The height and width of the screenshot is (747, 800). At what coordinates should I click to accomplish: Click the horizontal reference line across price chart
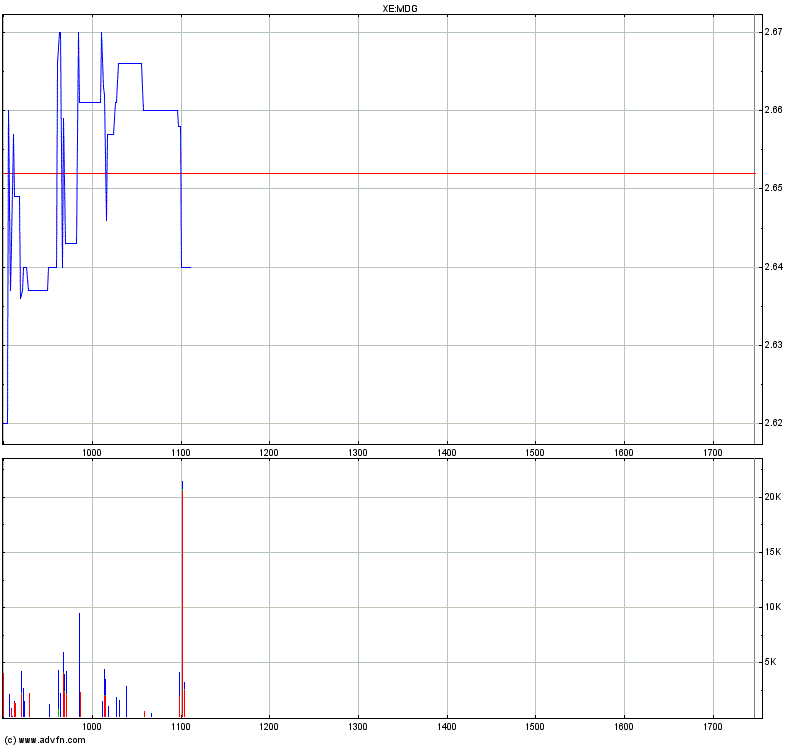coord(450,173)
